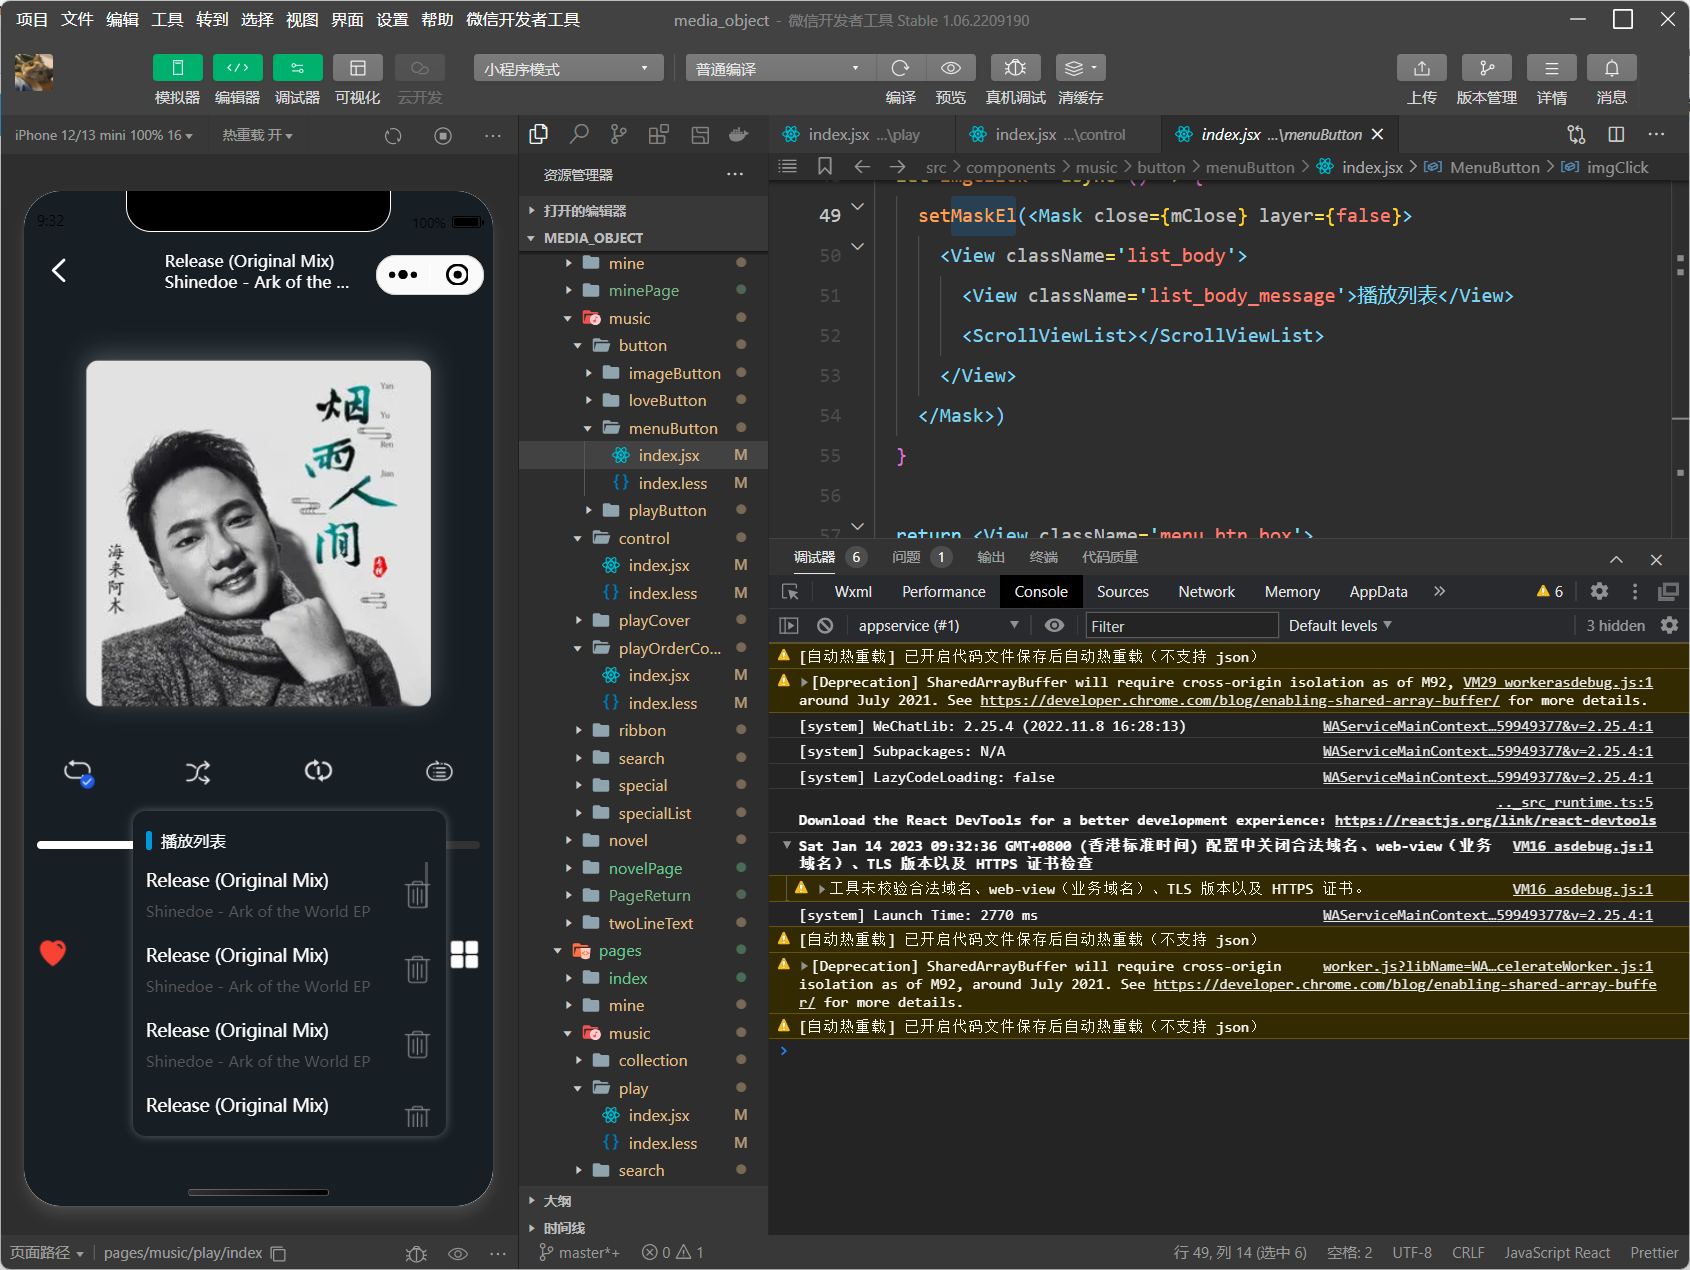Toggle the visualization panel button
This screenshot has height=1270, width=1690.
(357, 68)
